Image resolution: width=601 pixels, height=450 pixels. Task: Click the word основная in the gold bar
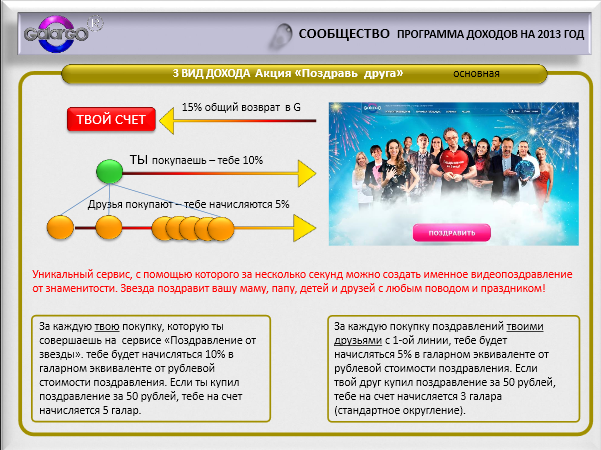pos(476,74)
